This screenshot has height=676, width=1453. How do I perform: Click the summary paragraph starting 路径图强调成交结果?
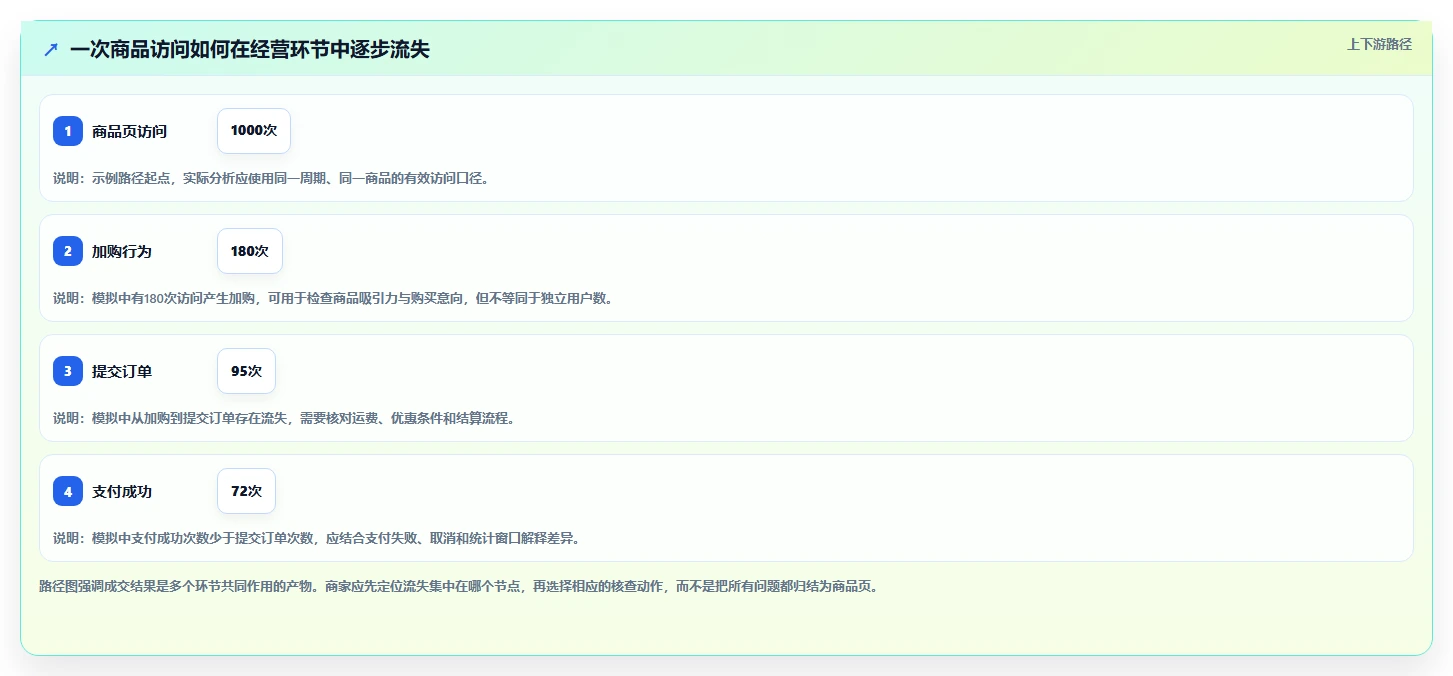[x=459, y=586]
